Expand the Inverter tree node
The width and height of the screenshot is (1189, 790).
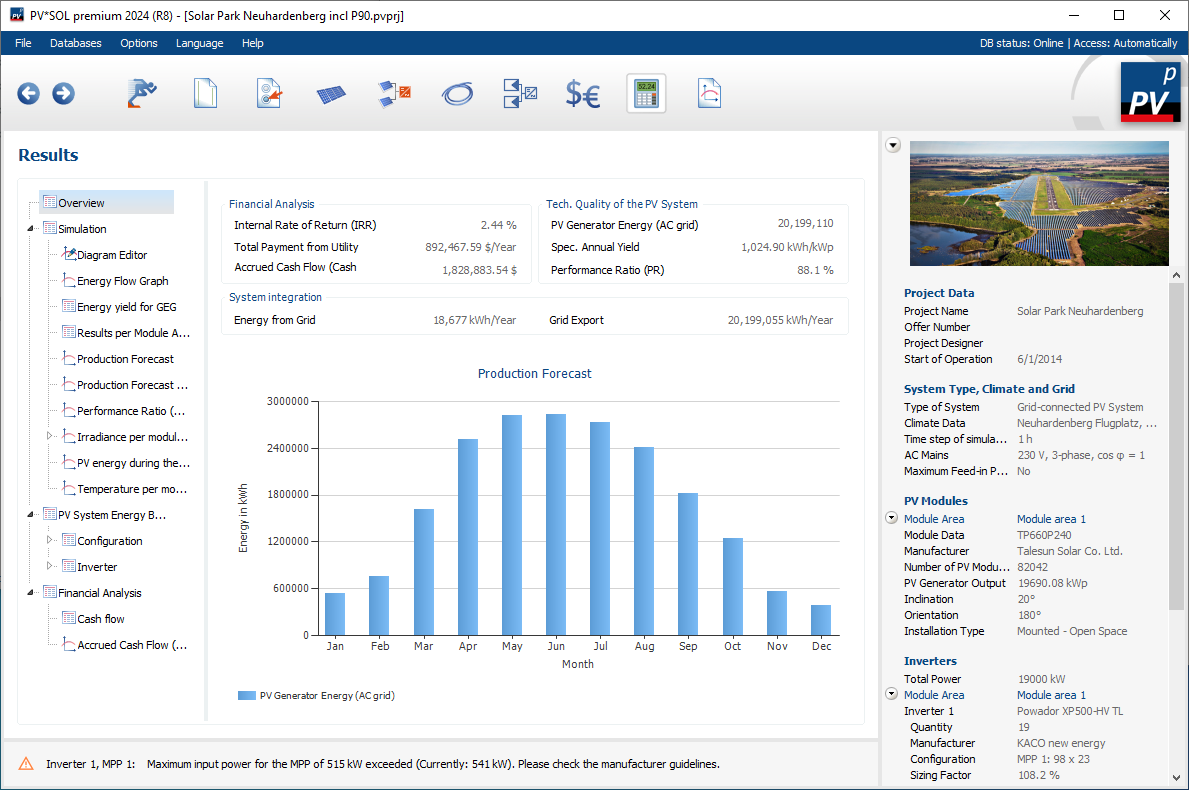click(49, 566)
